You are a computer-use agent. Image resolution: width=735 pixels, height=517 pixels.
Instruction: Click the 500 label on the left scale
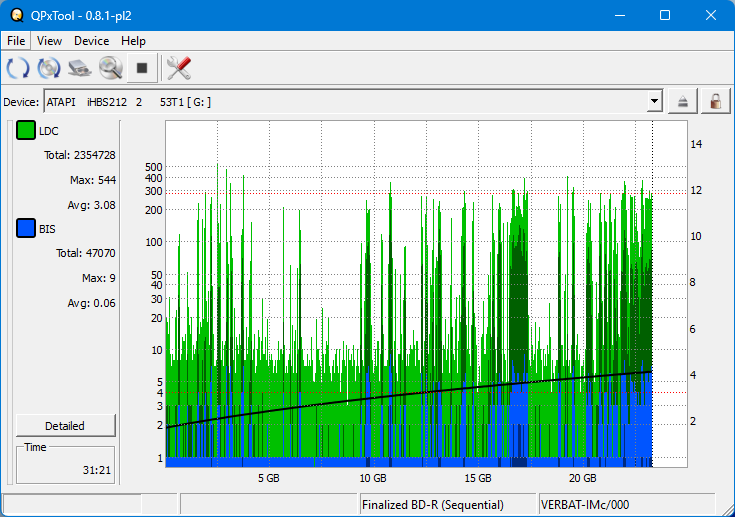click(154, 167)
